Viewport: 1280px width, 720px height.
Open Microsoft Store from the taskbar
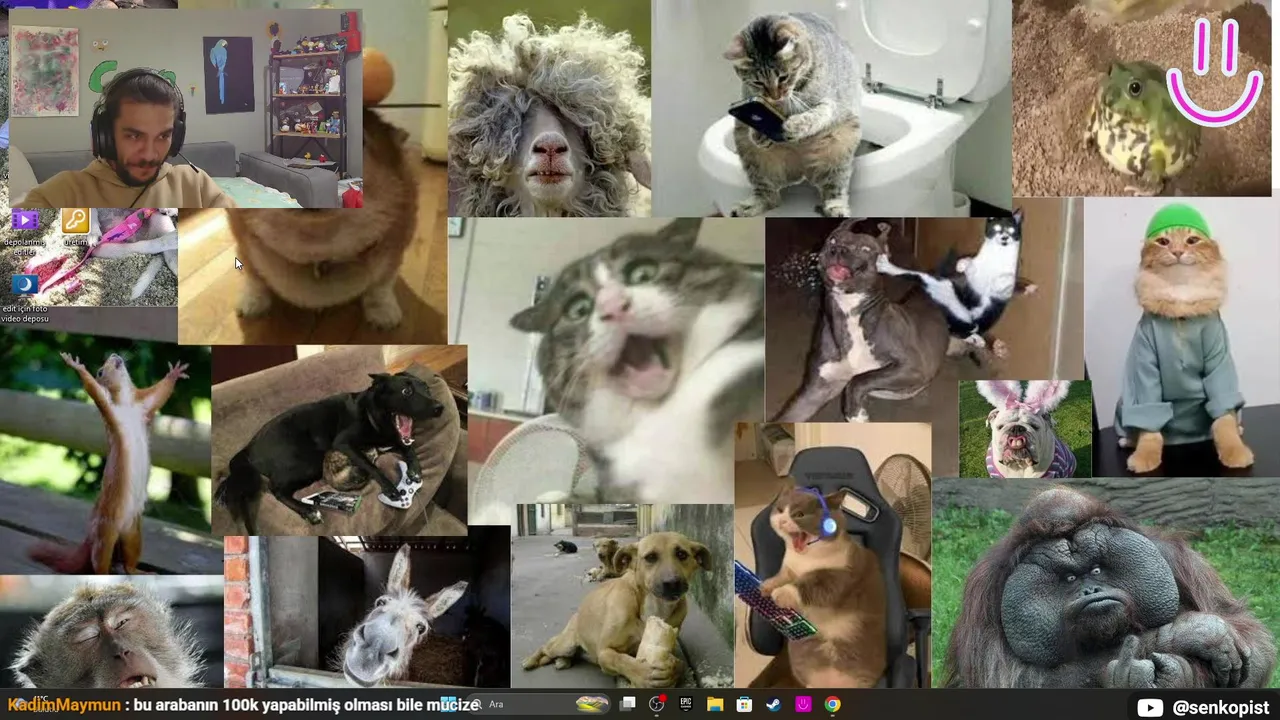[x=744, y=705]
